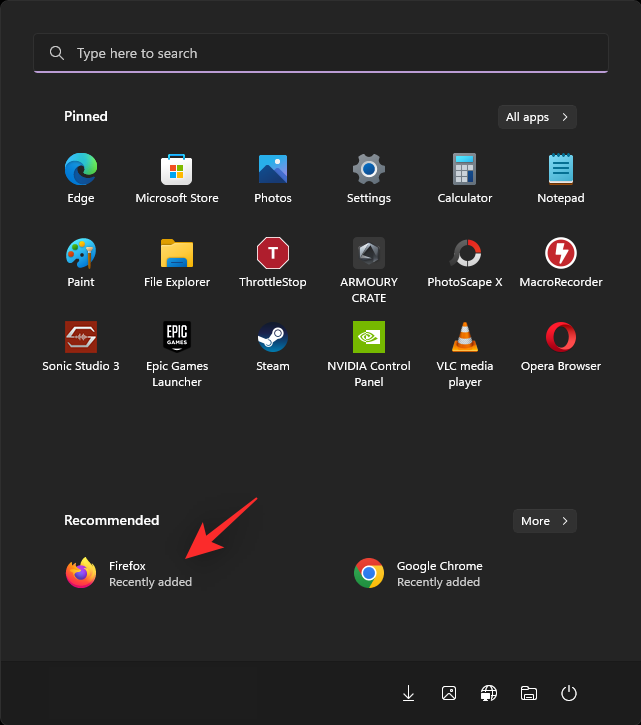Open Epic Games Launcher

177,354
